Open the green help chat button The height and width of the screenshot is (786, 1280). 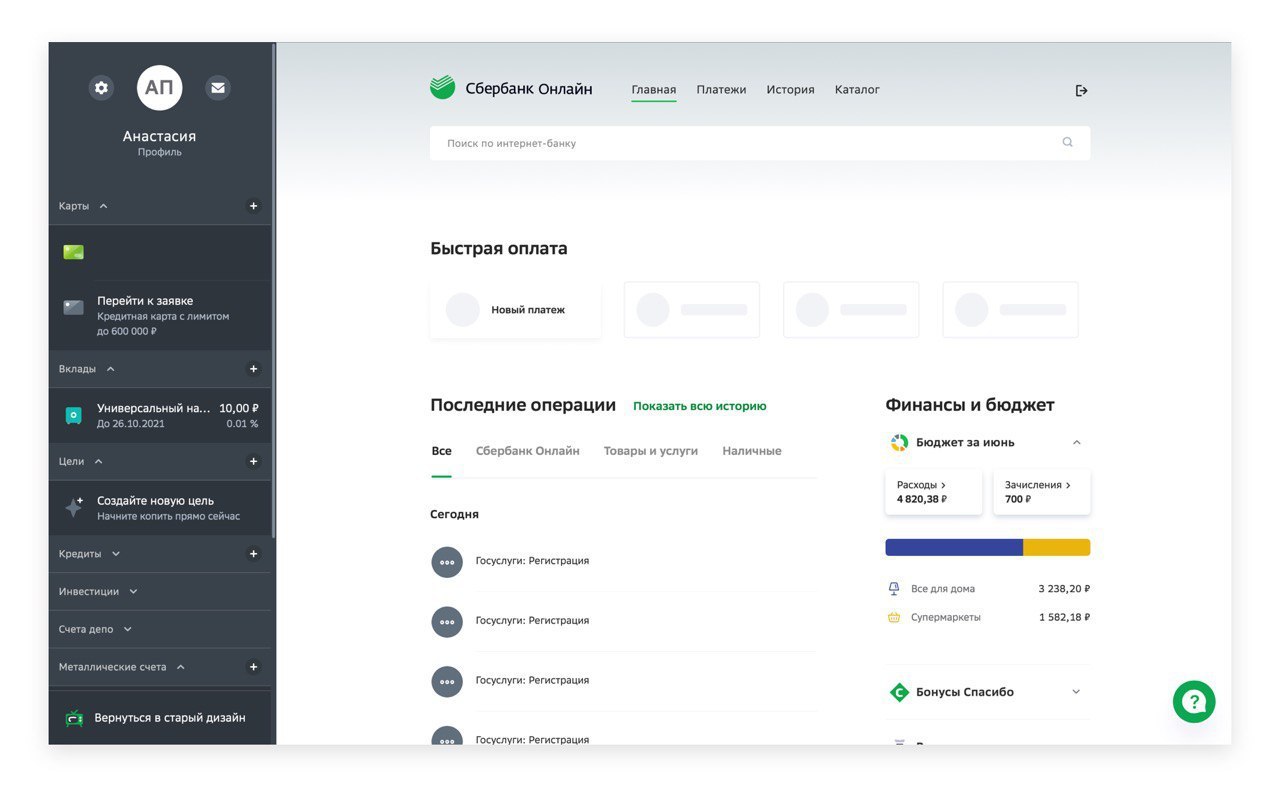[1194, 702]
